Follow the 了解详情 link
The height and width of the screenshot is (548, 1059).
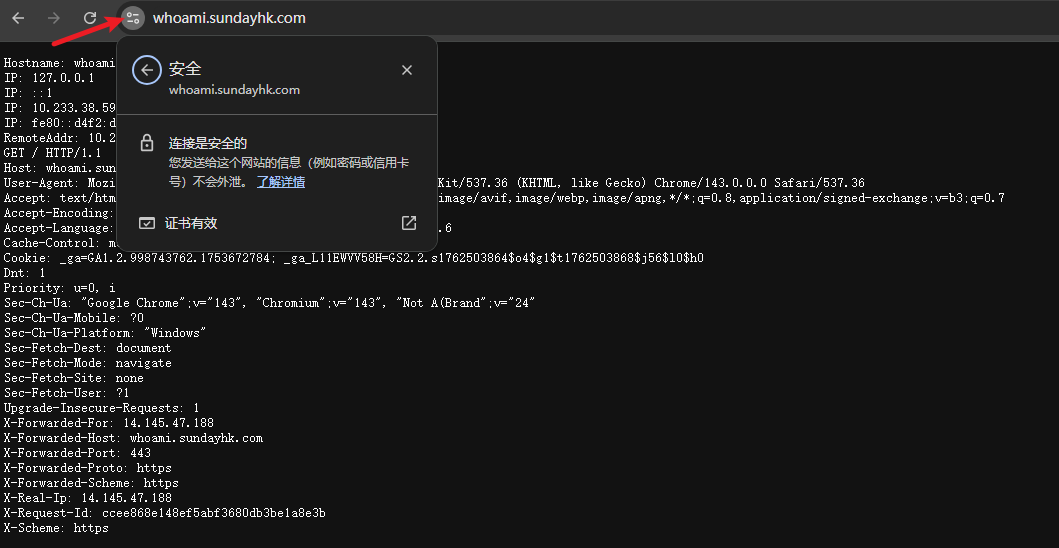pyautogui.click(x=281, y=182)
